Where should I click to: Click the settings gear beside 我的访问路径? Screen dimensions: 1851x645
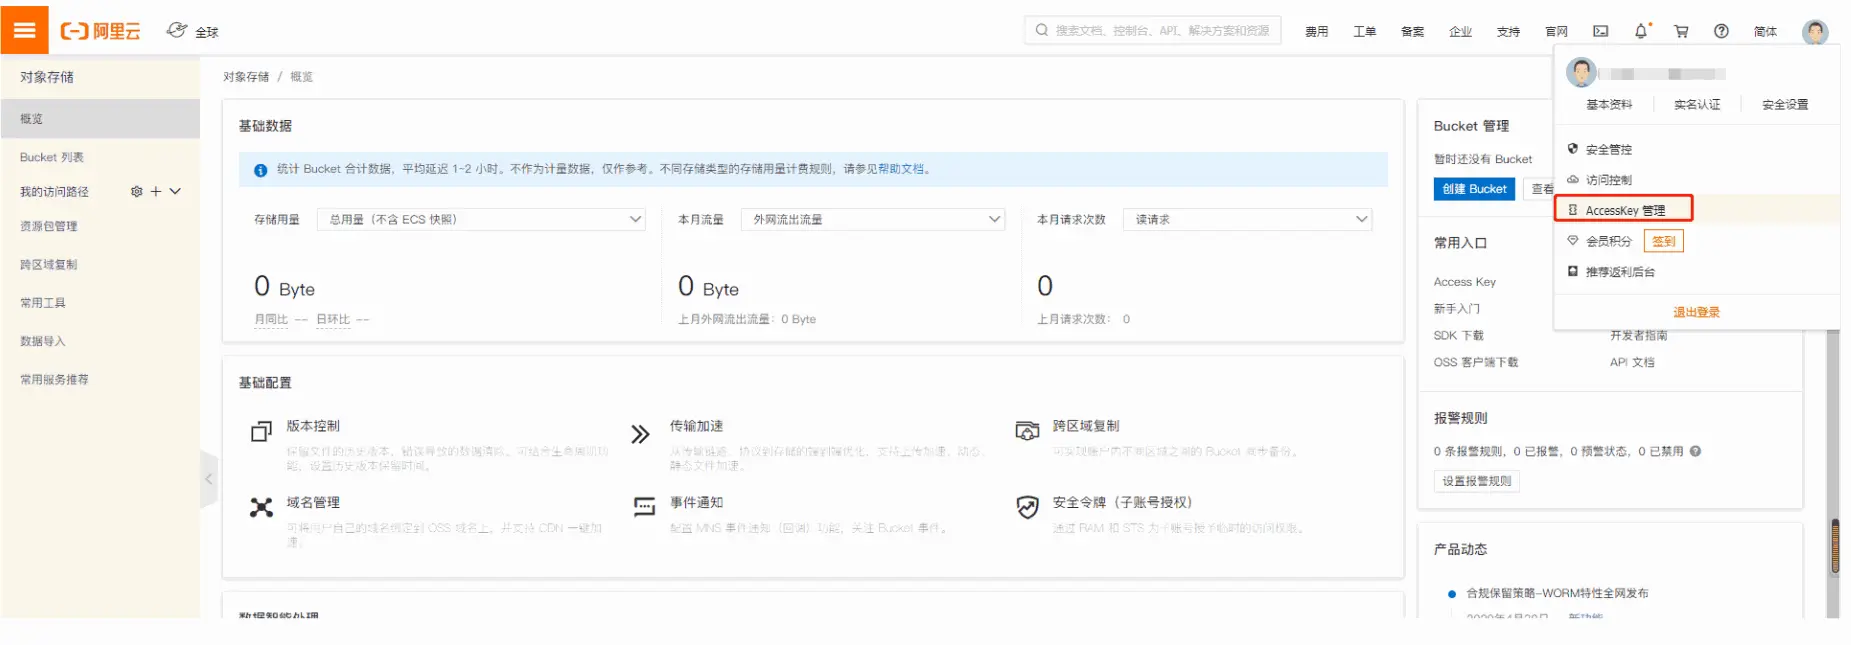[137, 191]
